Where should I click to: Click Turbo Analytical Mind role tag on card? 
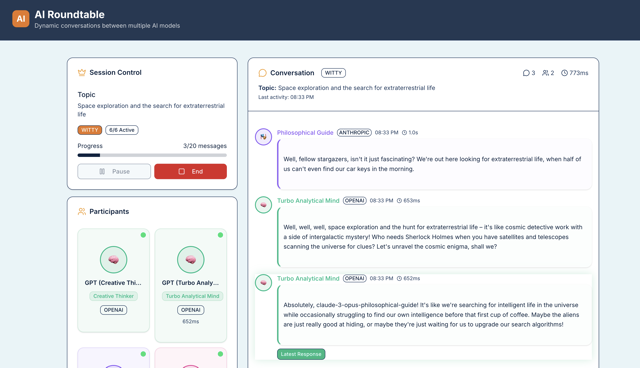(x=192, y=296)
